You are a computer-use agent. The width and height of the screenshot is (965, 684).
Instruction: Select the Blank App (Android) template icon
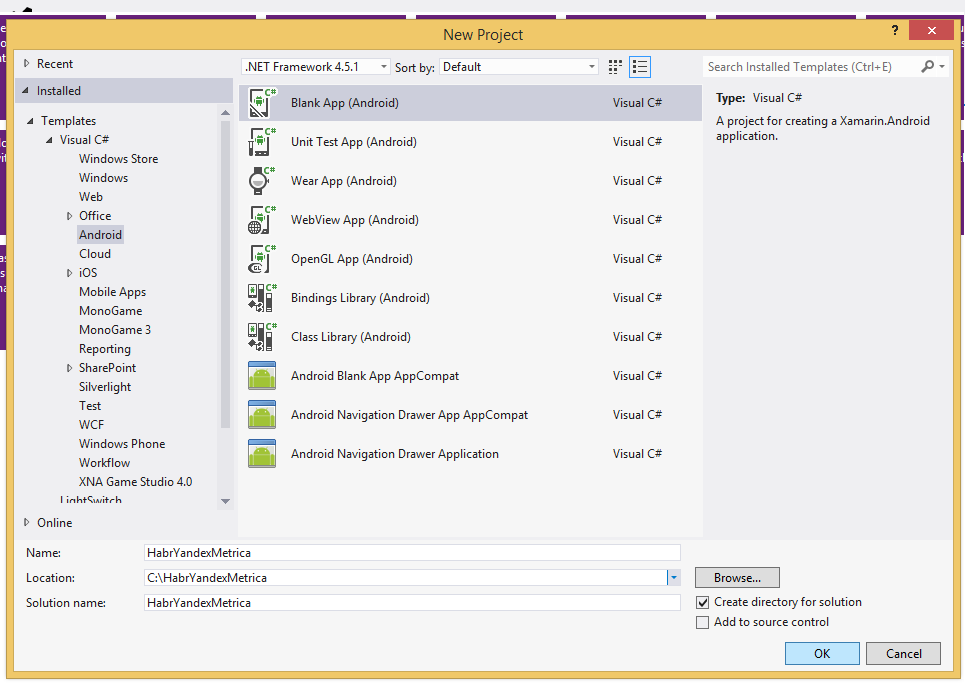pos(262,103)
